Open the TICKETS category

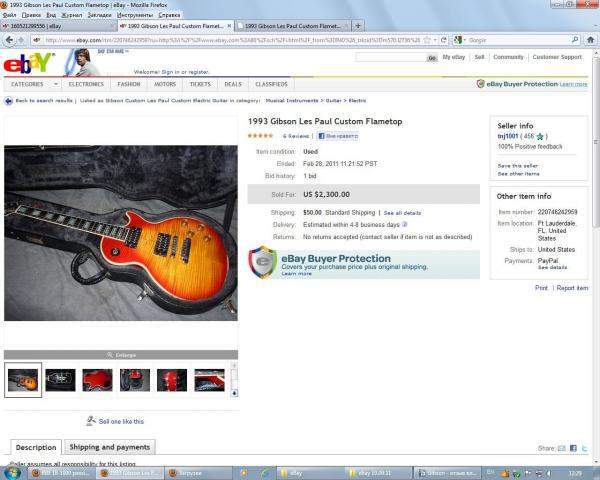pyautogui.click(x=200, y=84)
